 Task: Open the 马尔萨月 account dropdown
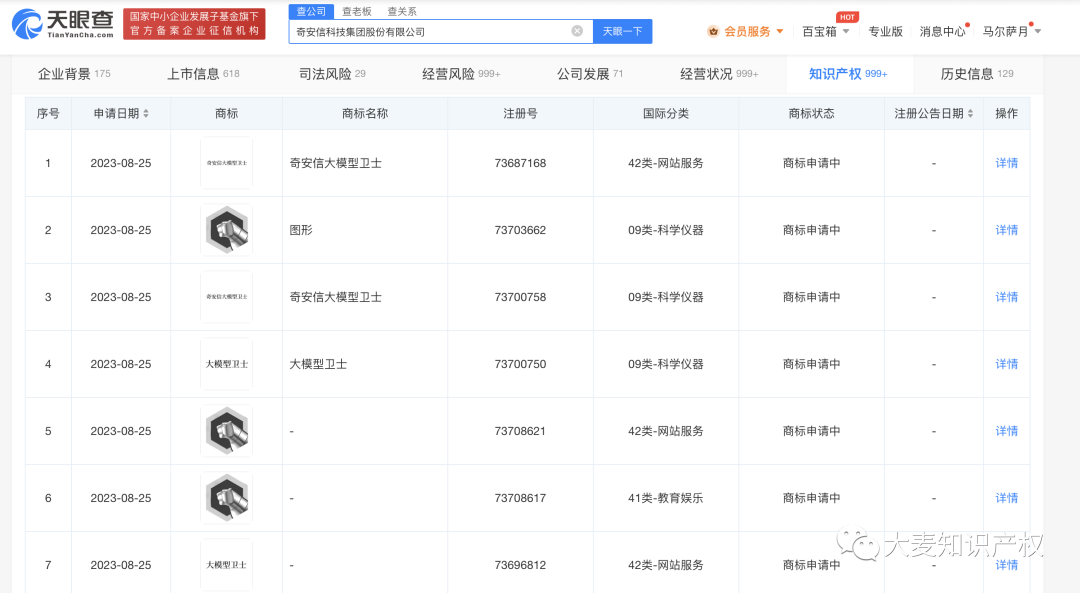pyautogui.click(x=1036, y=31)
